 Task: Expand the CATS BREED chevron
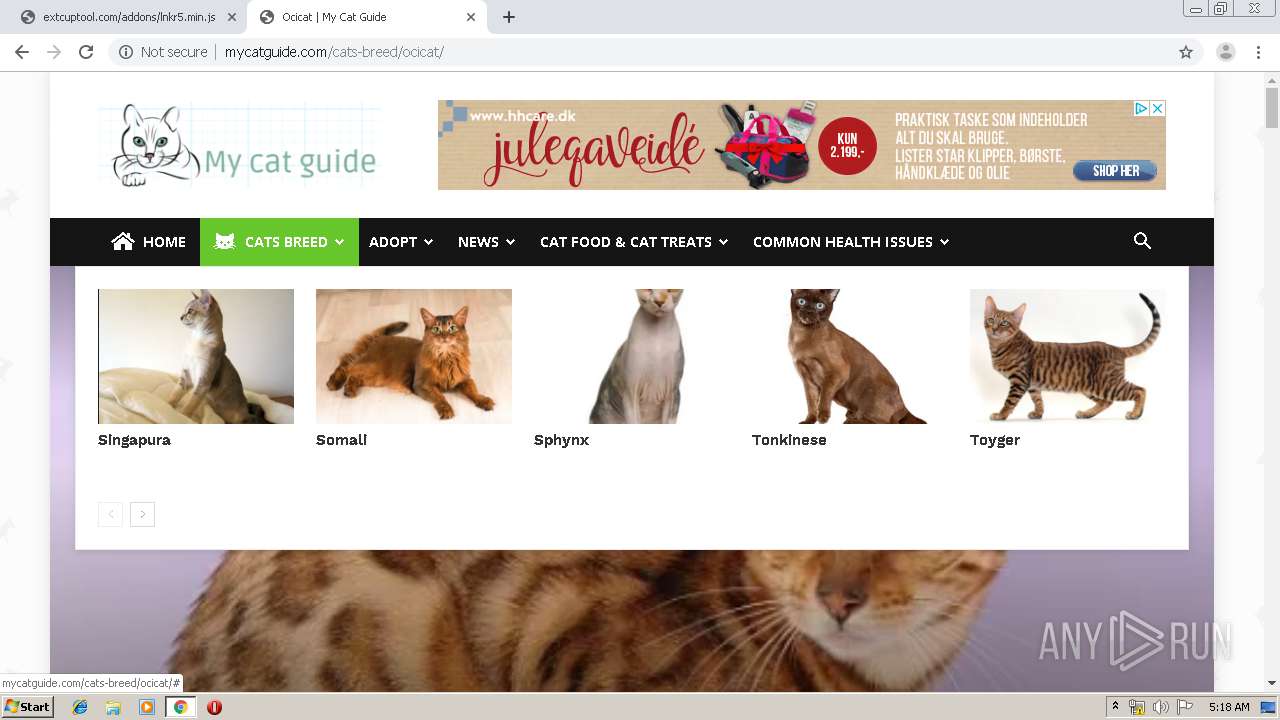pos(339,242)
